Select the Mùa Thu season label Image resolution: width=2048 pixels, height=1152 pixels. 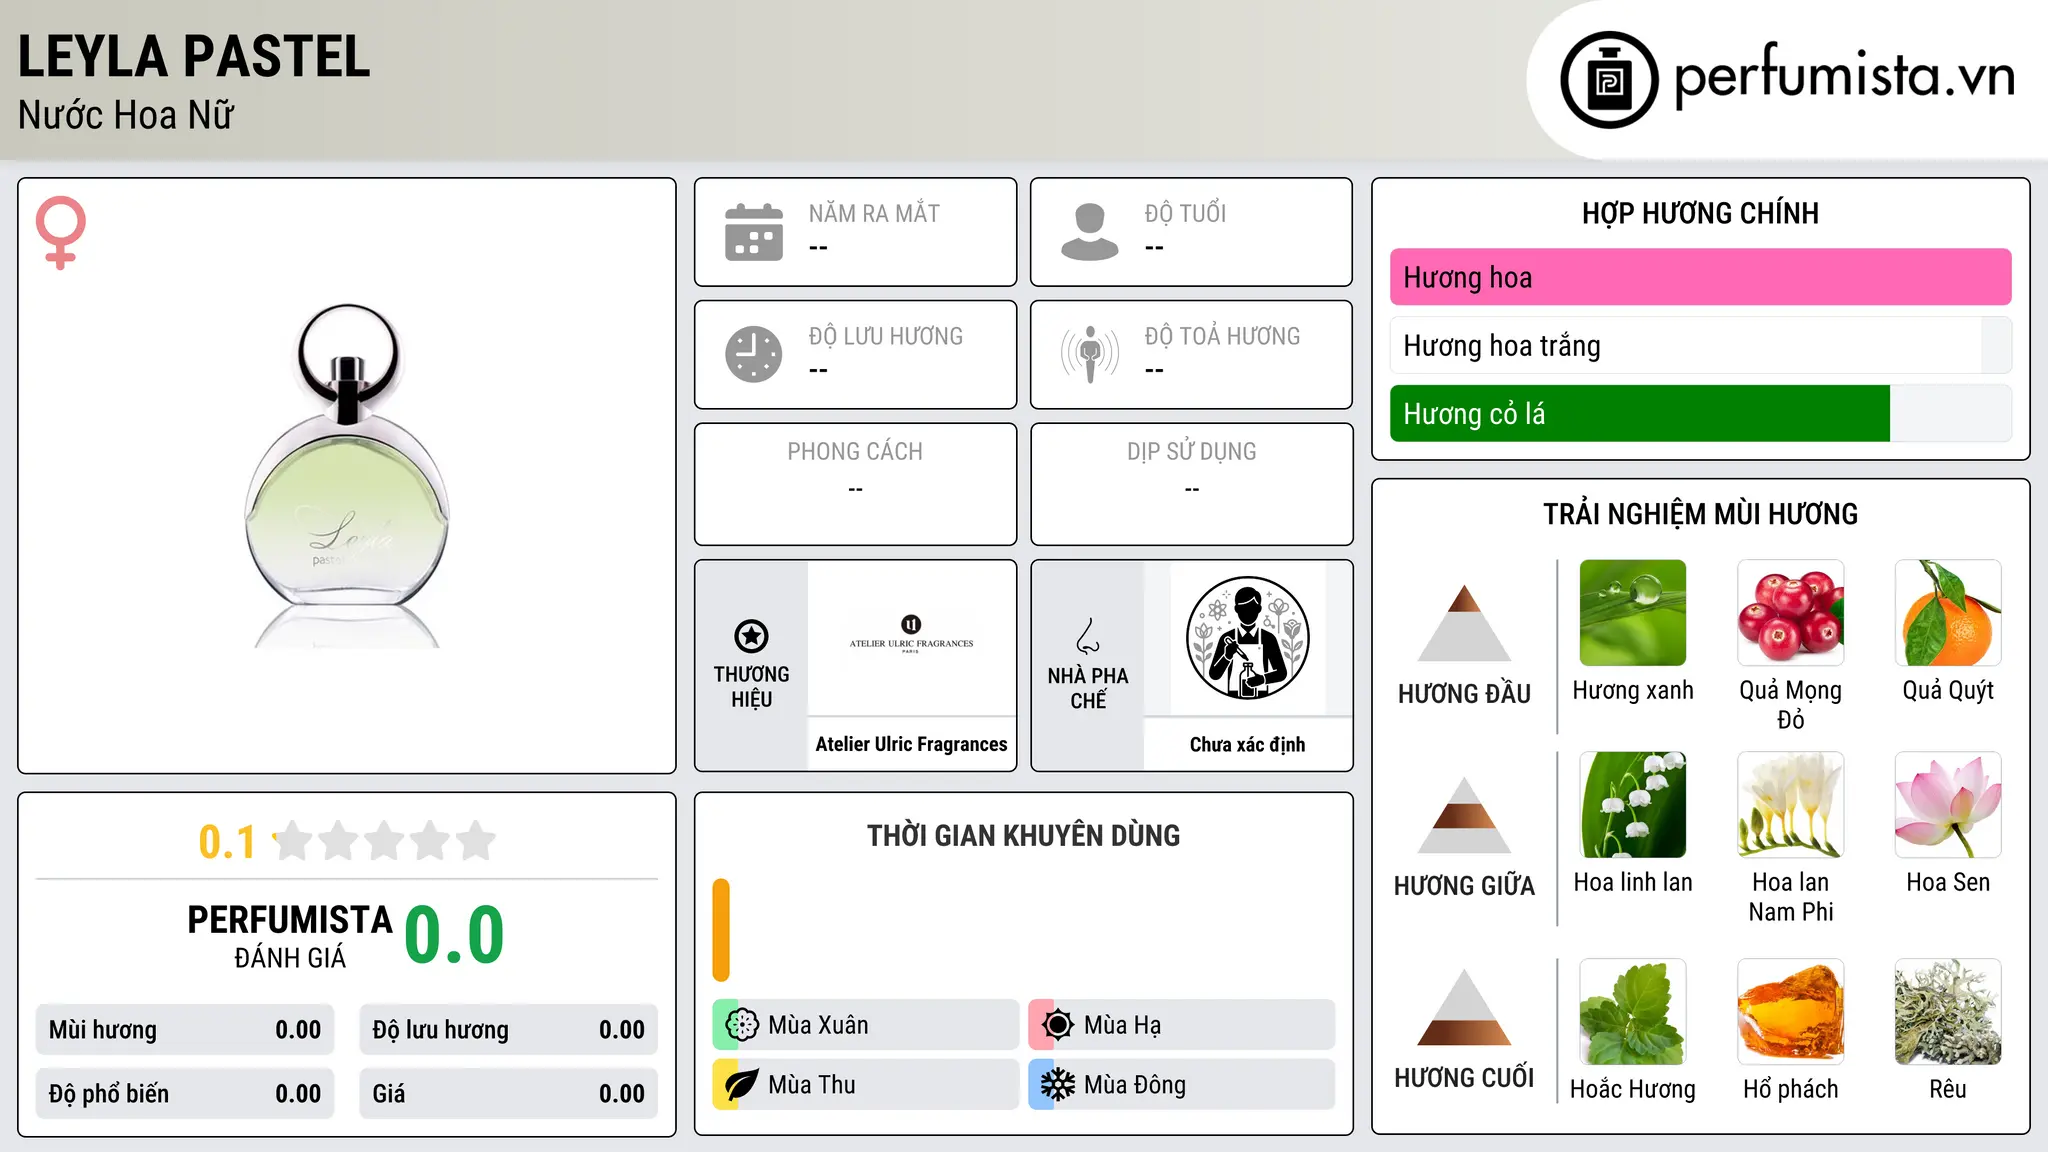point(812,1085)
